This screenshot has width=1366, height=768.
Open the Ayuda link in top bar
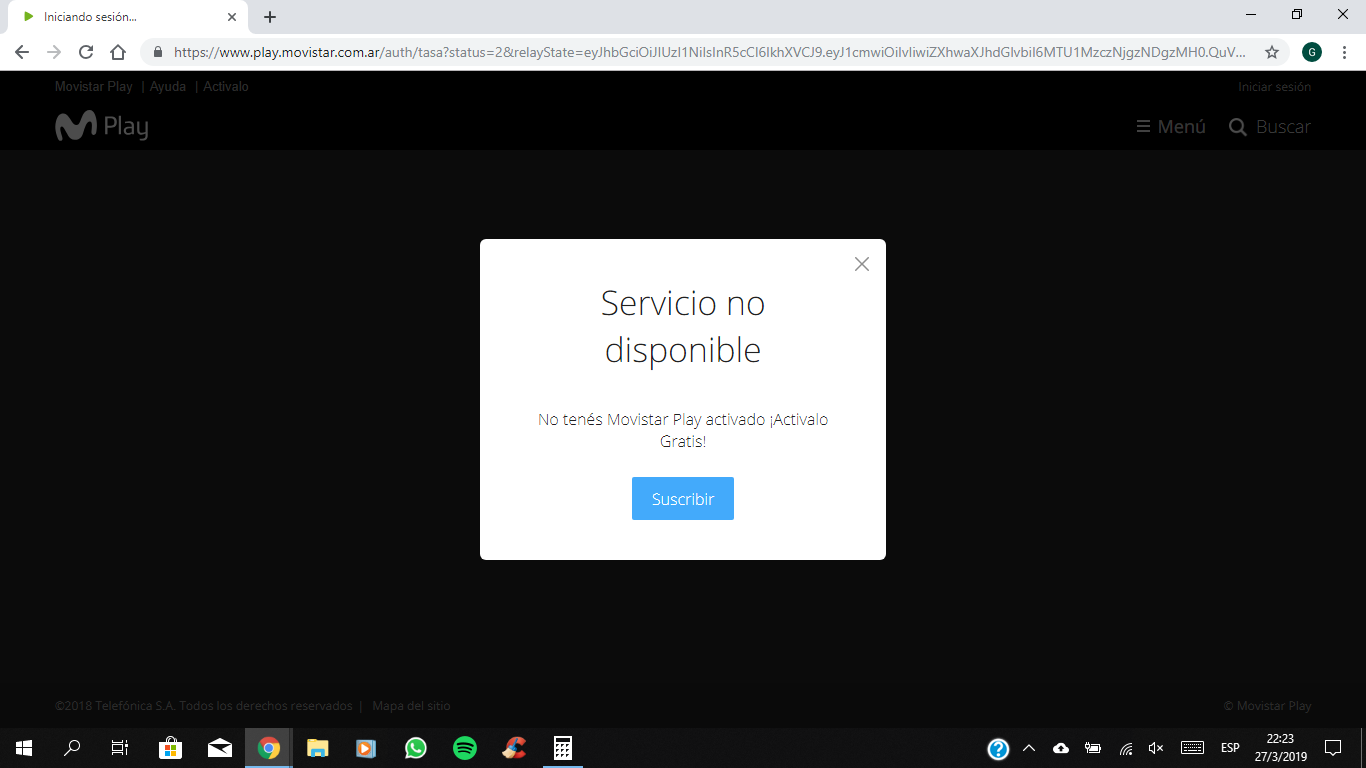pos(168,87)
